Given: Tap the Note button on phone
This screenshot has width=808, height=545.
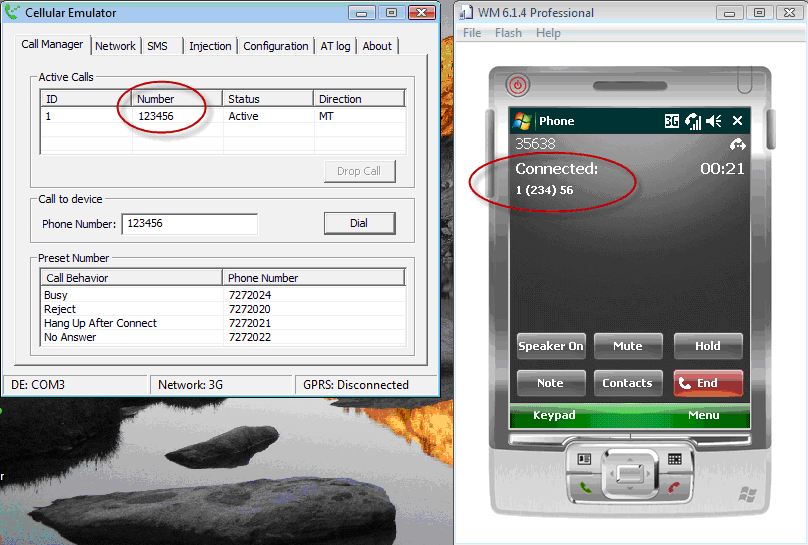Looking at the screenshot, I should (x=551, y=383).
